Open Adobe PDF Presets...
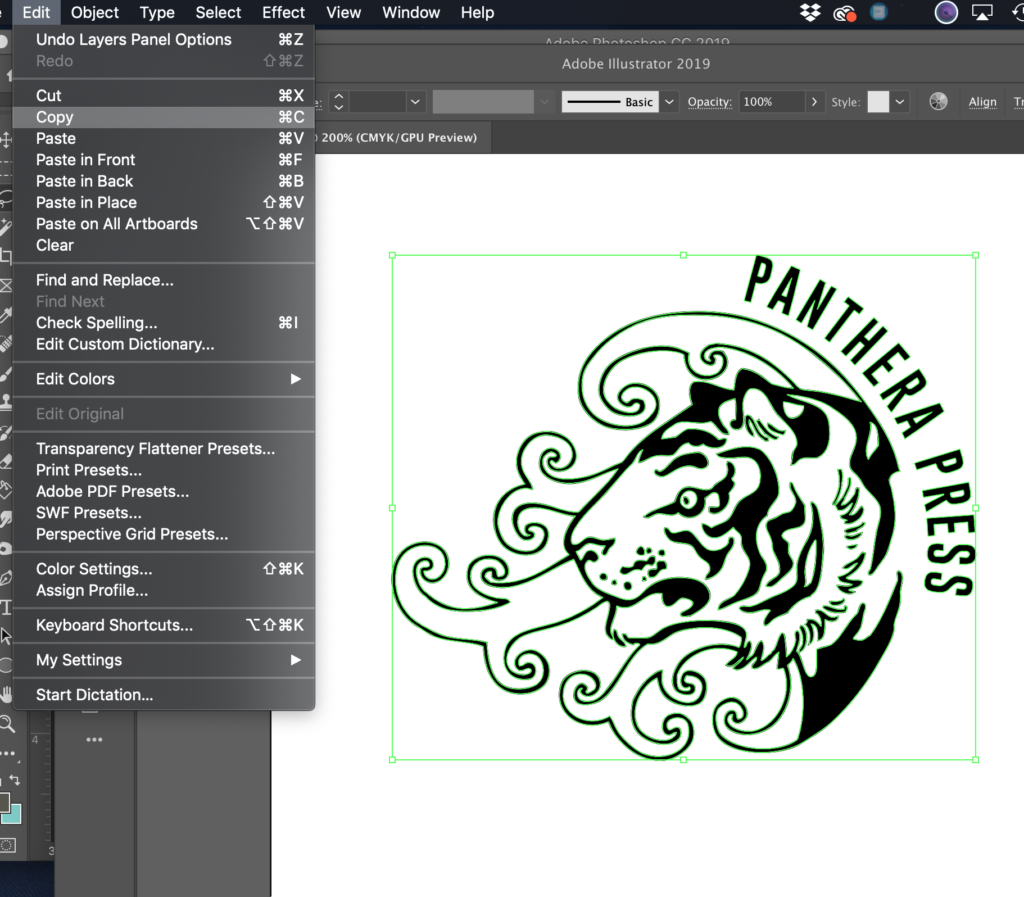Screen dimensions: 1024x897 click(163, 492)
